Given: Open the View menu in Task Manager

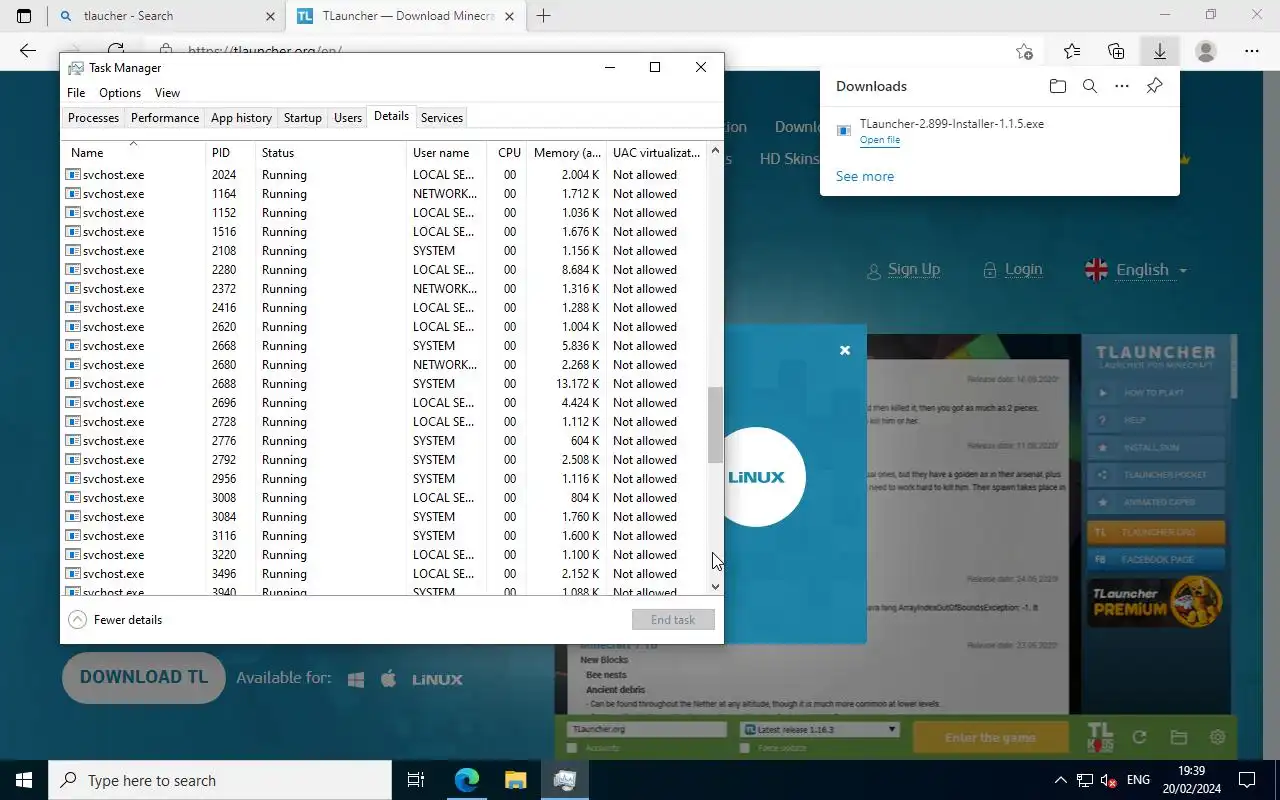Looking at the screenshot, I should 167,93.
